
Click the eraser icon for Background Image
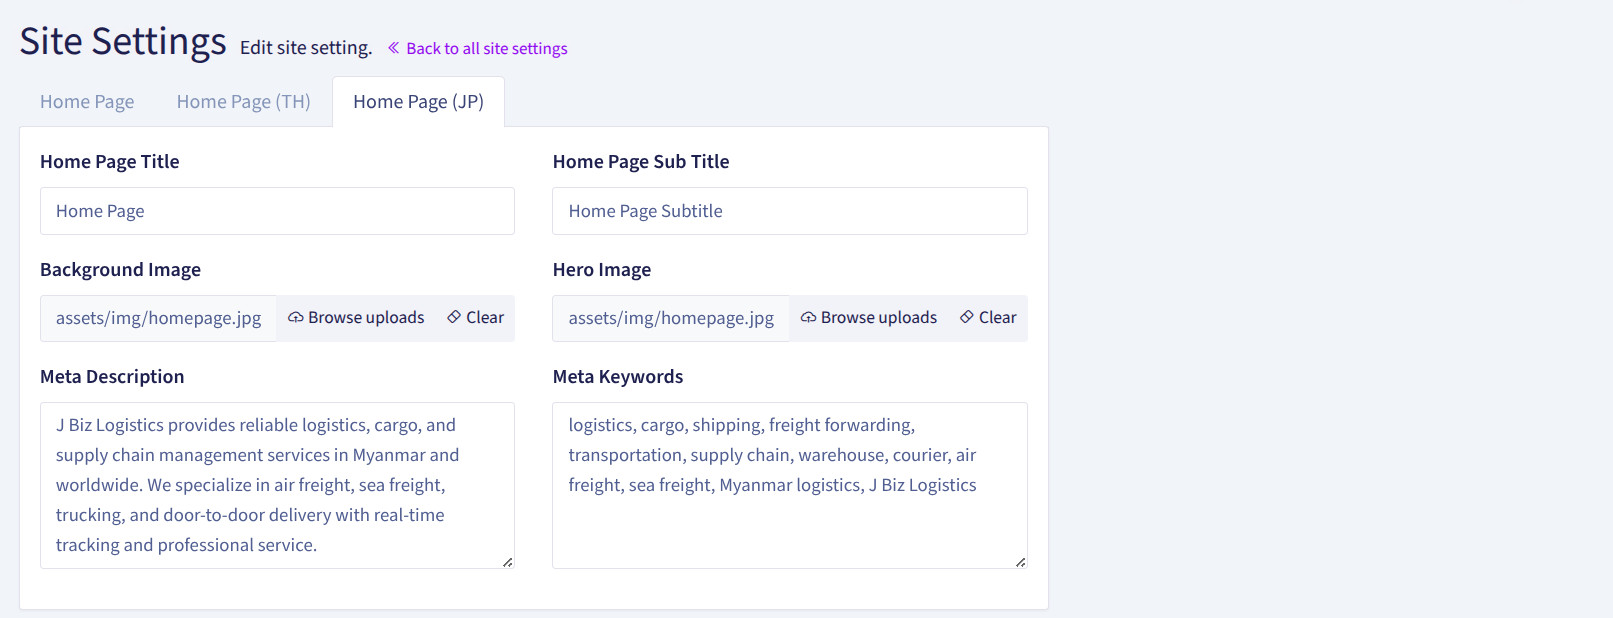tap(454, 317)
